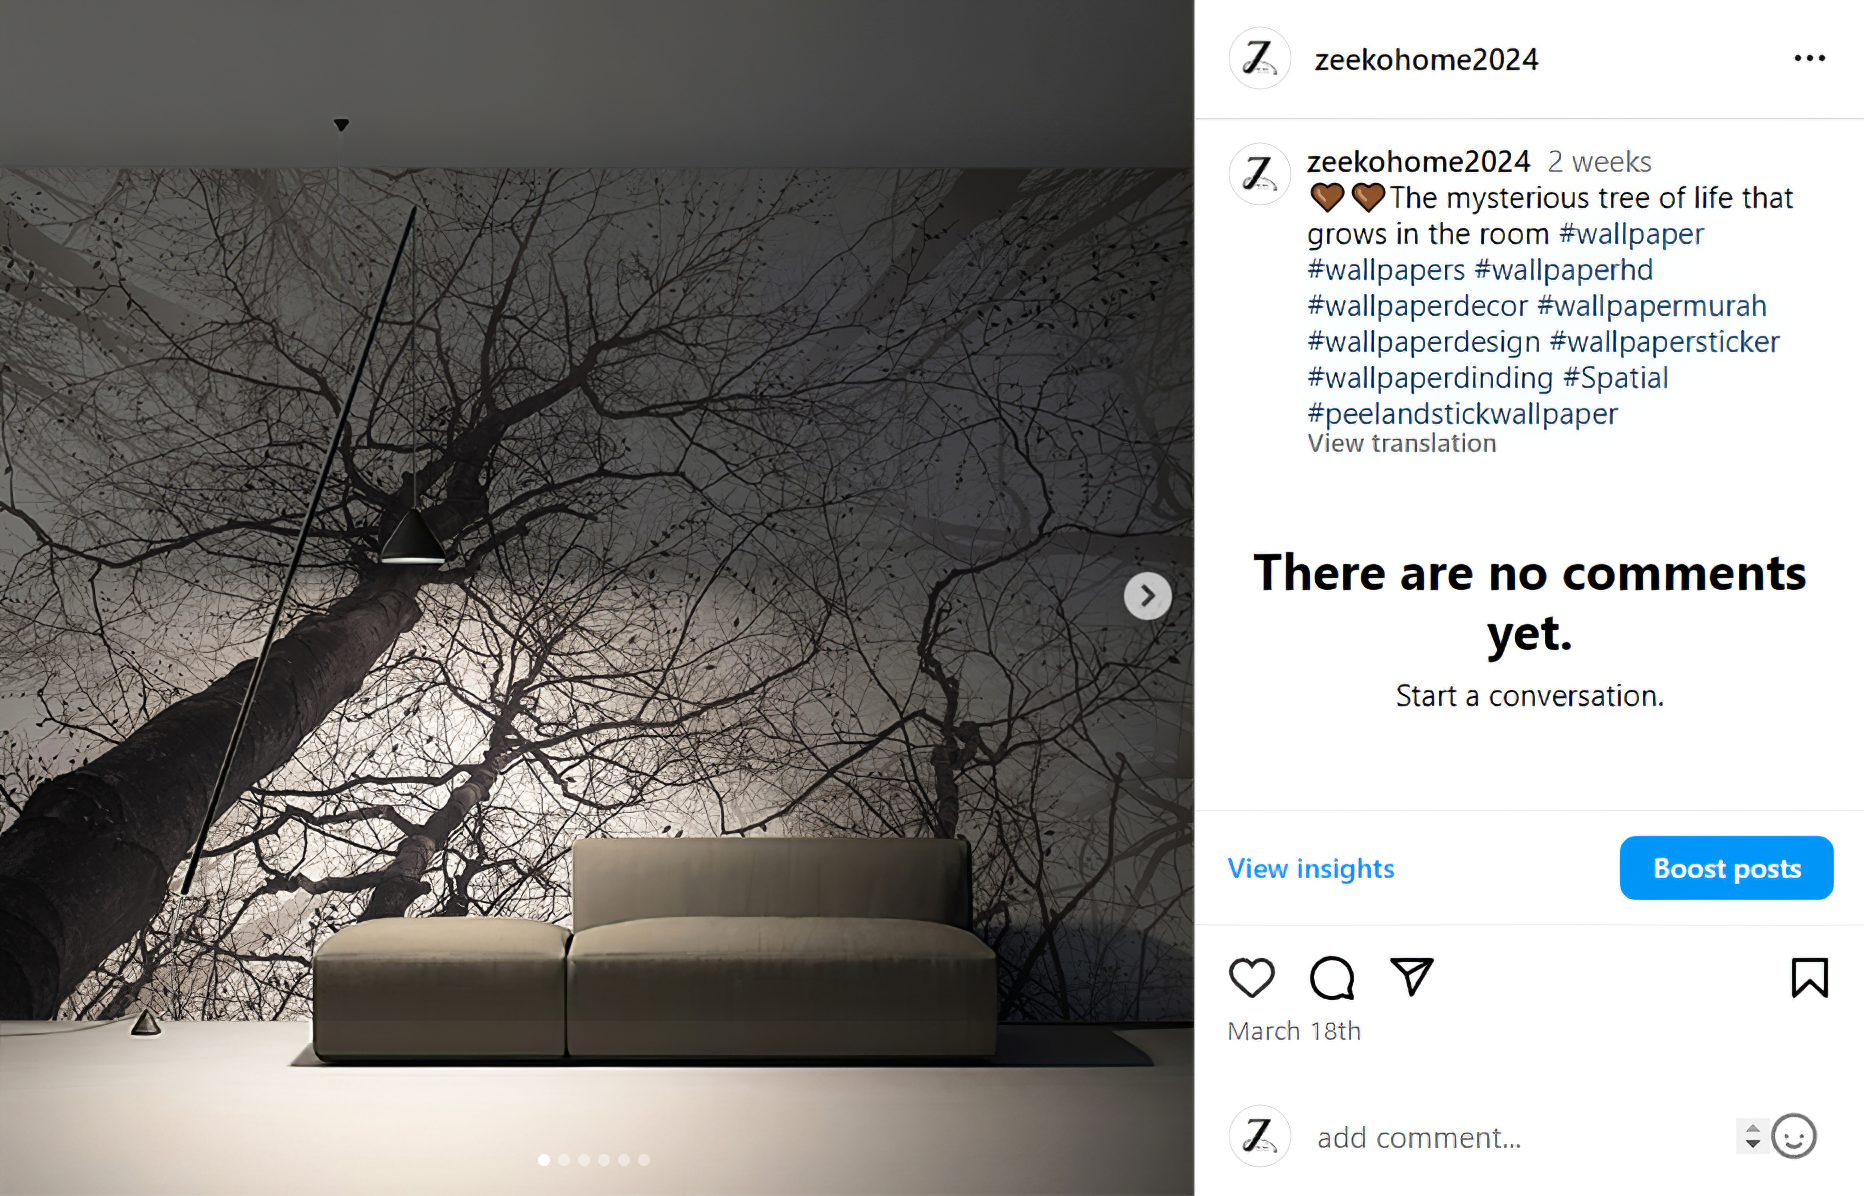Like the post with the heart icon
Image resolution: width=1864 pixels, height=1196 pixels.
coord(1251,977)
